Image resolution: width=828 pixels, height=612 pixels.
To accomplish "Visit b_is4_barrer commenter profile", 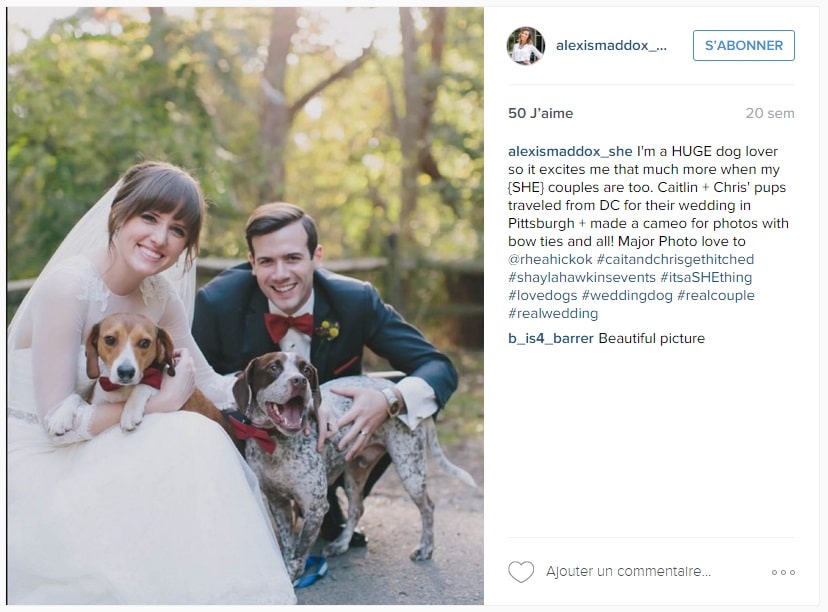I will pos(551,338).
